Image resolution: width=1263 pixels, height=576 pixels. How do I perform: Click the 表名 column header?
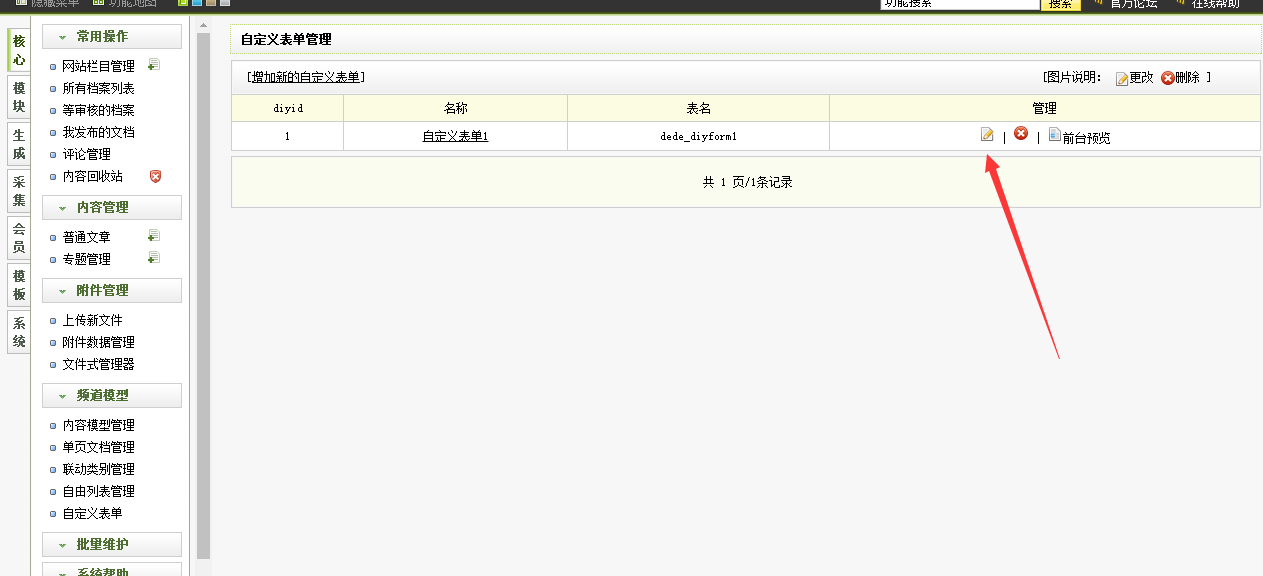[x=699, y=108]
